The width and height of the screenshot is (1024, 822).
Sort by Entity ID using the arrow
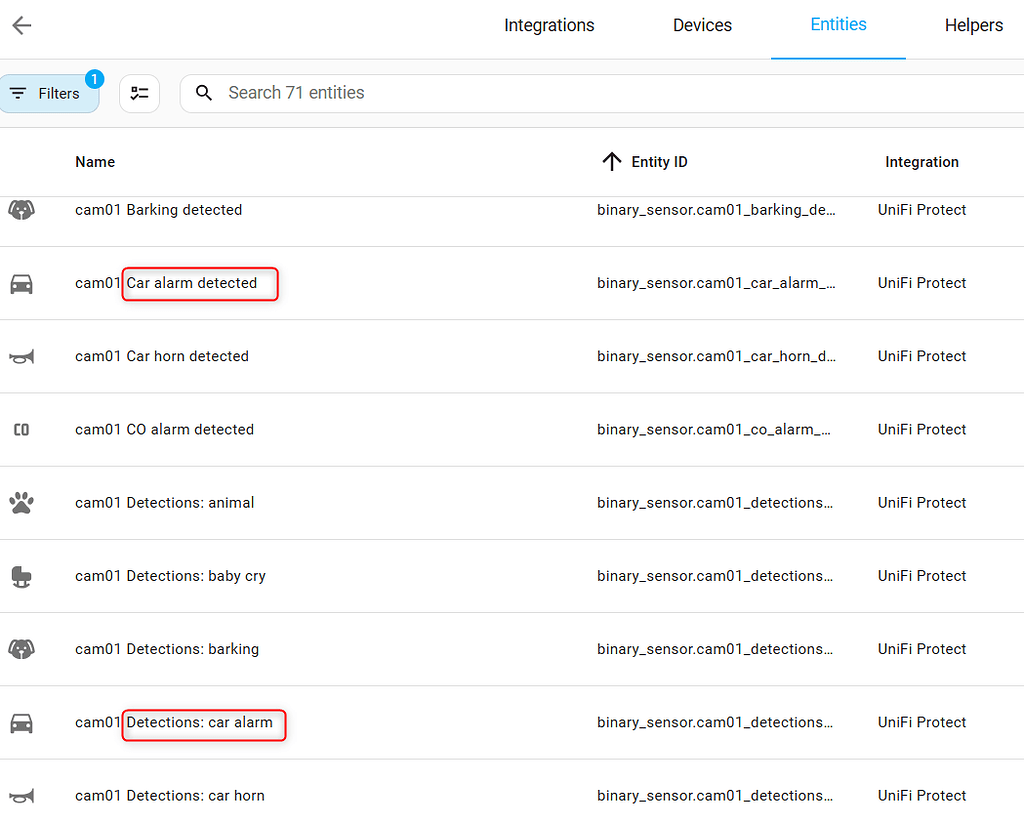(x=610, y=161)
